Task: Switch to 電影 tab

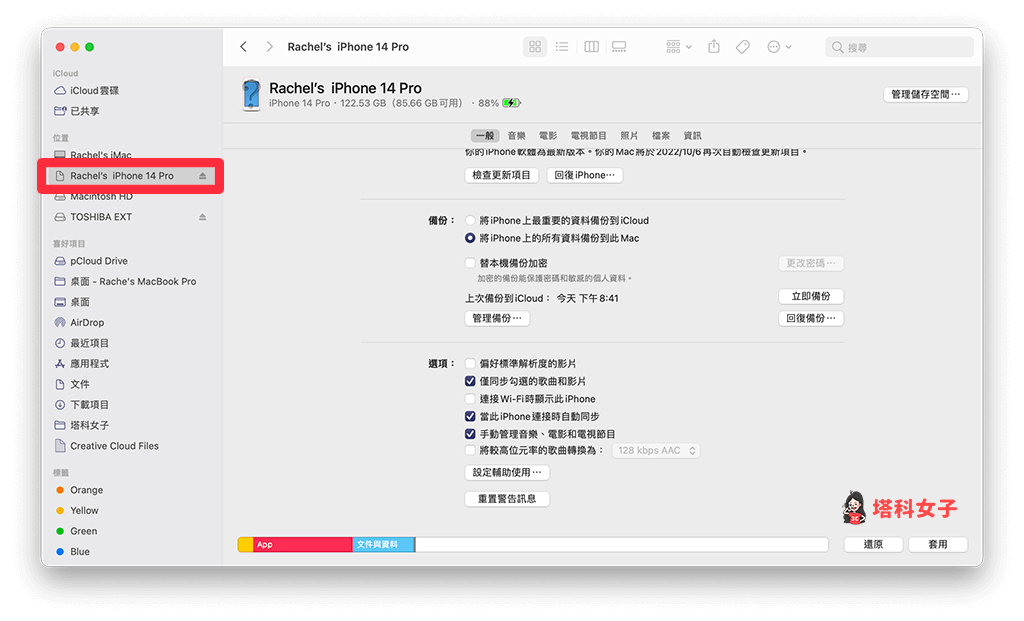Action: click(548, 135)
